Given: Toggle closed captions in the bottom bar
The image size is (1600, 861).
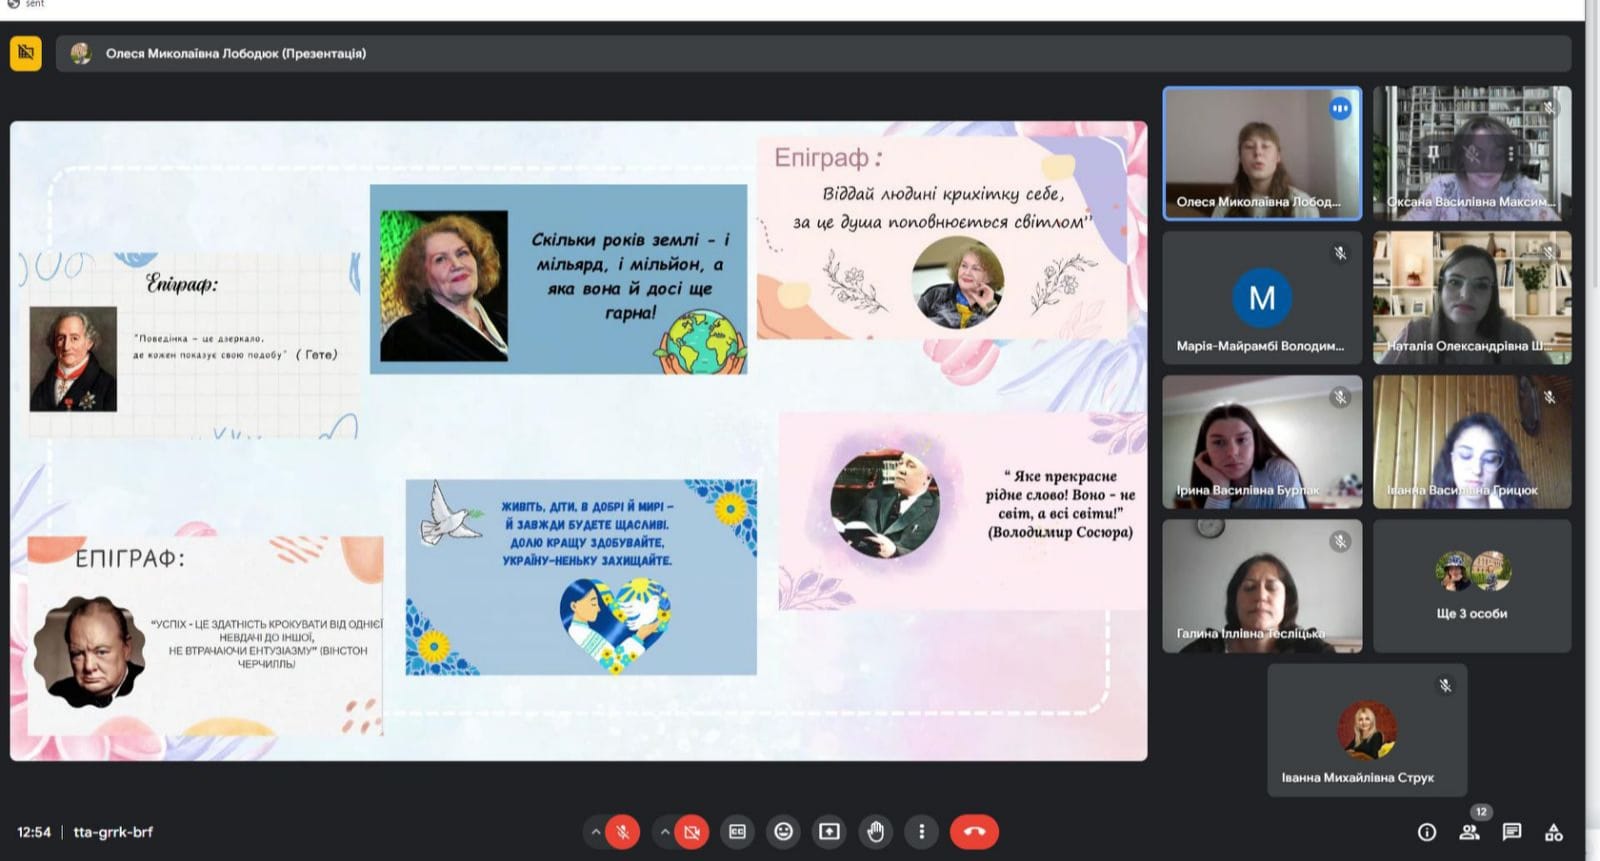Looking at the screenshot, I should click(737, 832).
